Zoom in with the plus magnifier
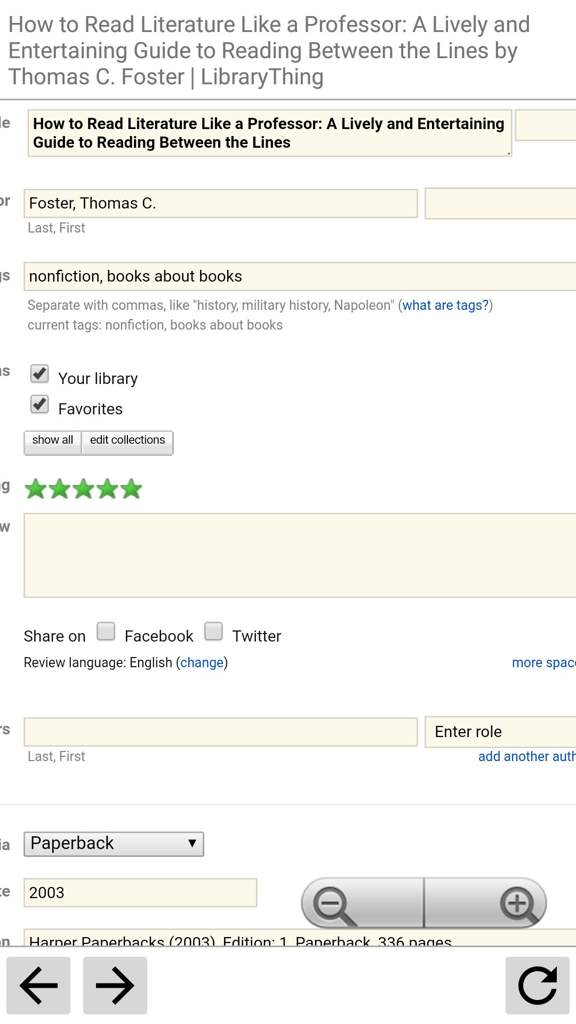This screenshot has height=1024, width=576. point(485,904)
